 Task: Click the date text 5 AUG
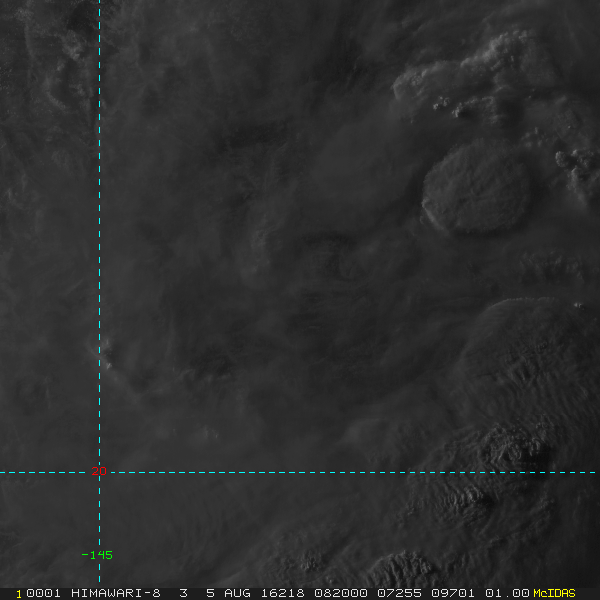coord(228,593)
